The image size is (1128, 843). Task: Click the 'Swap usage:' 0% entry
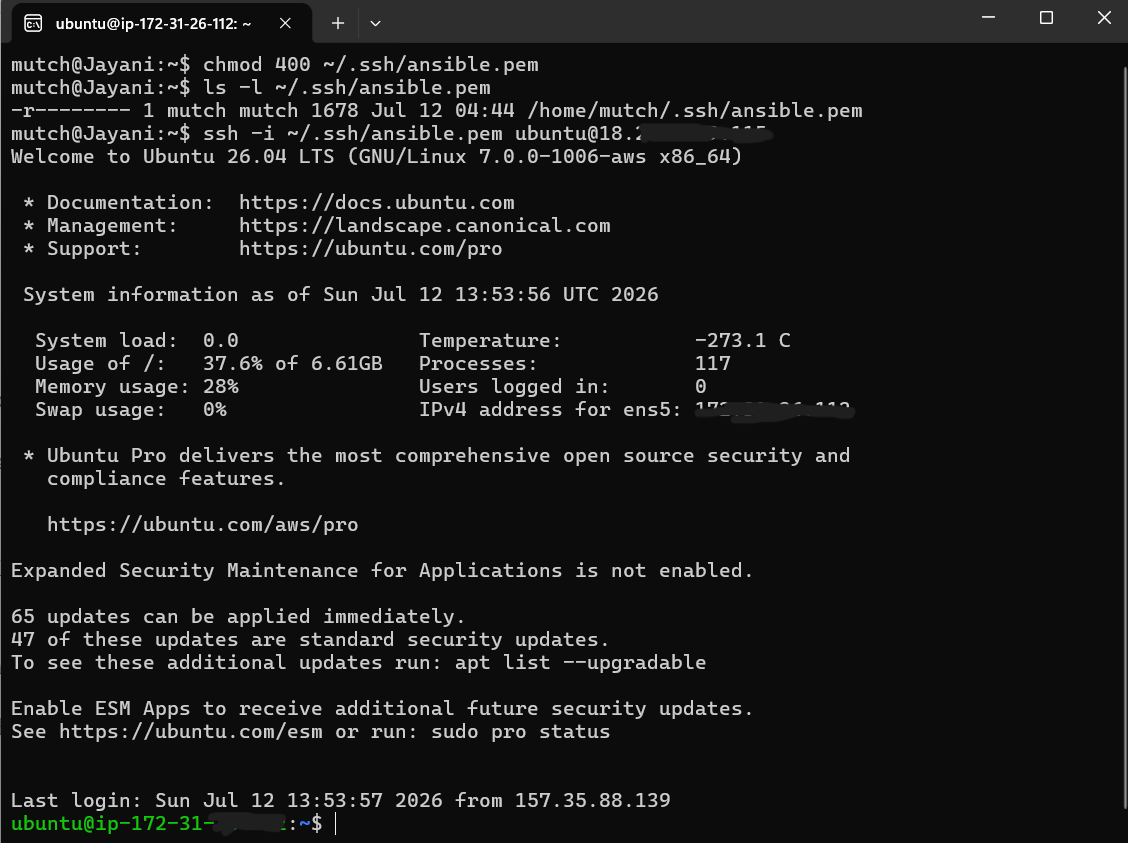(131, 409)
